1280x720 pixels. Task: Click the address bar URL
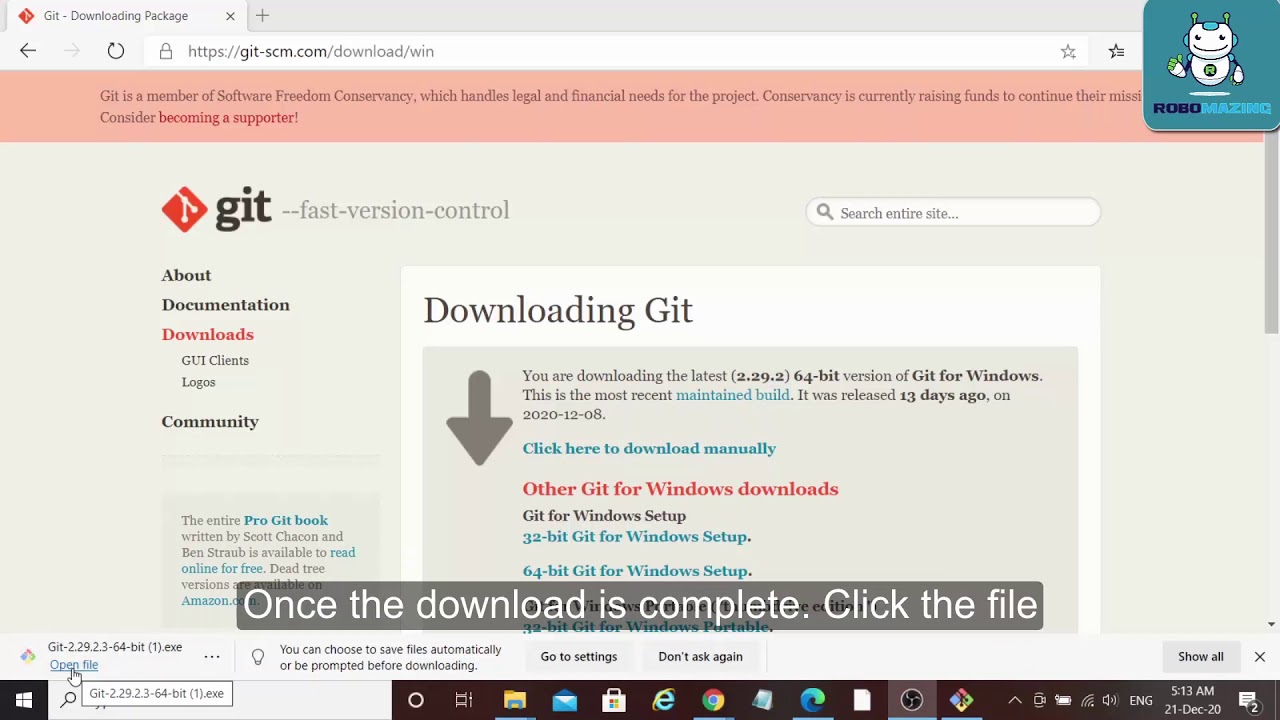tap(311, 51)
